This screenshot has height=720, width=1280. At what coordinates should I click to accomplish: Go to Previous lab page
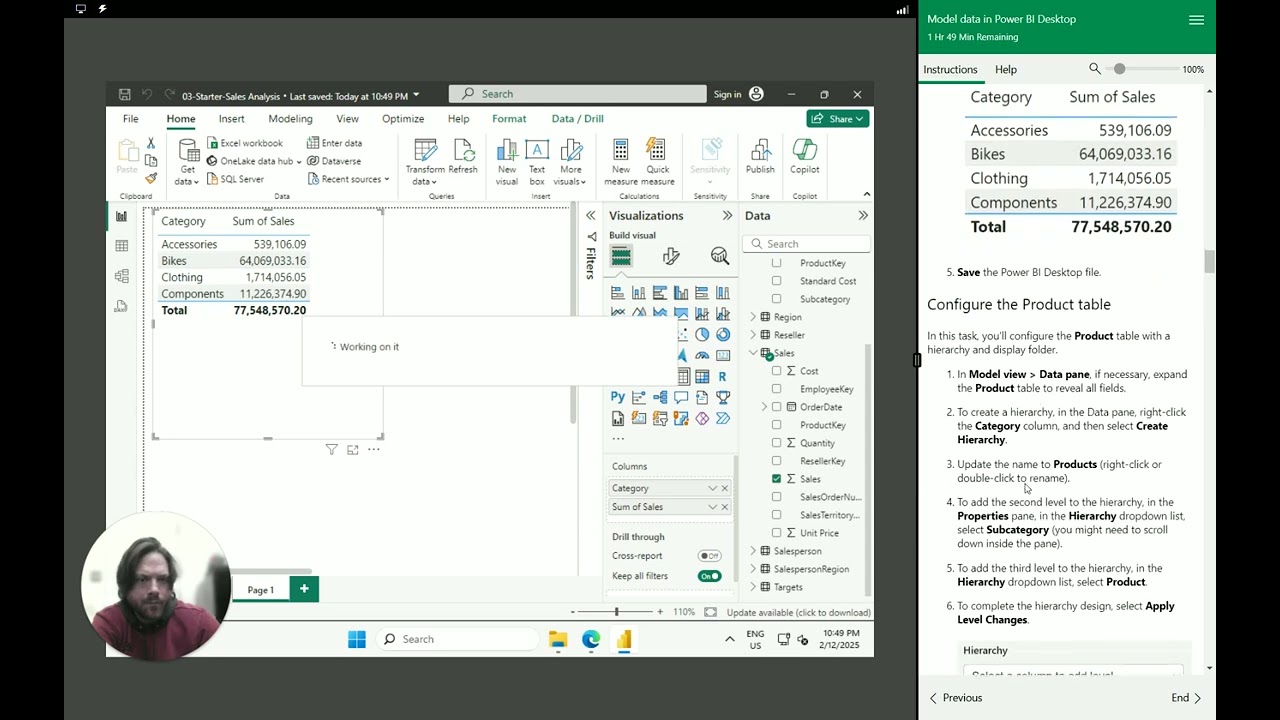(955, 698)
